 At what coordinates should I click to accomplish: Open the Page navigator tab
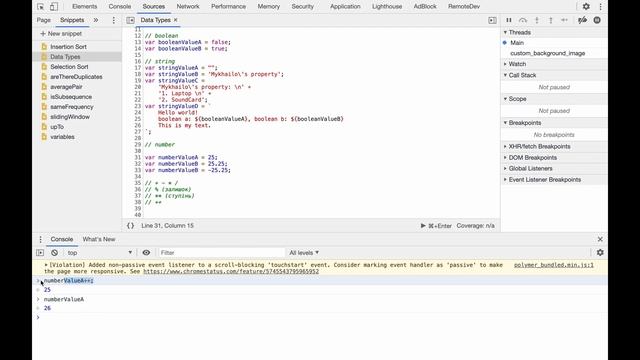(44, 20)
